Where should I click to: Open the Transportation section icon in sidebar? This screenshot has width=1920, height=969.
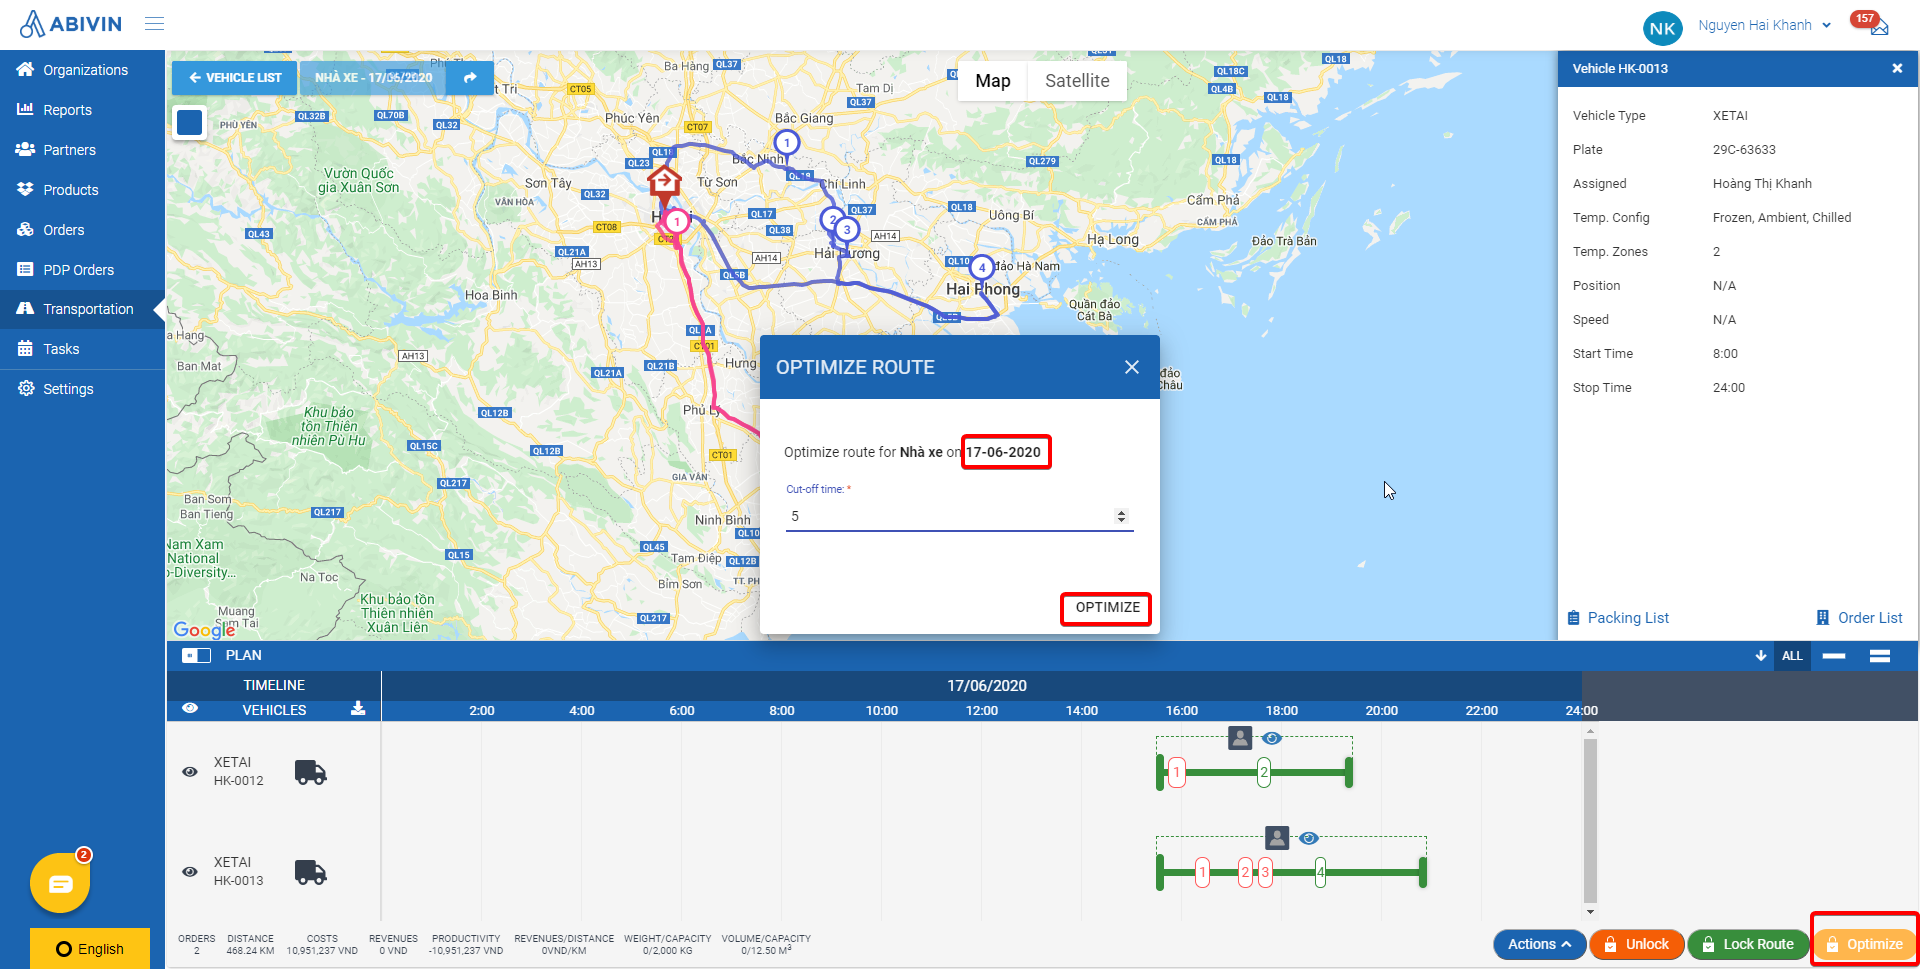click(26, 309)
